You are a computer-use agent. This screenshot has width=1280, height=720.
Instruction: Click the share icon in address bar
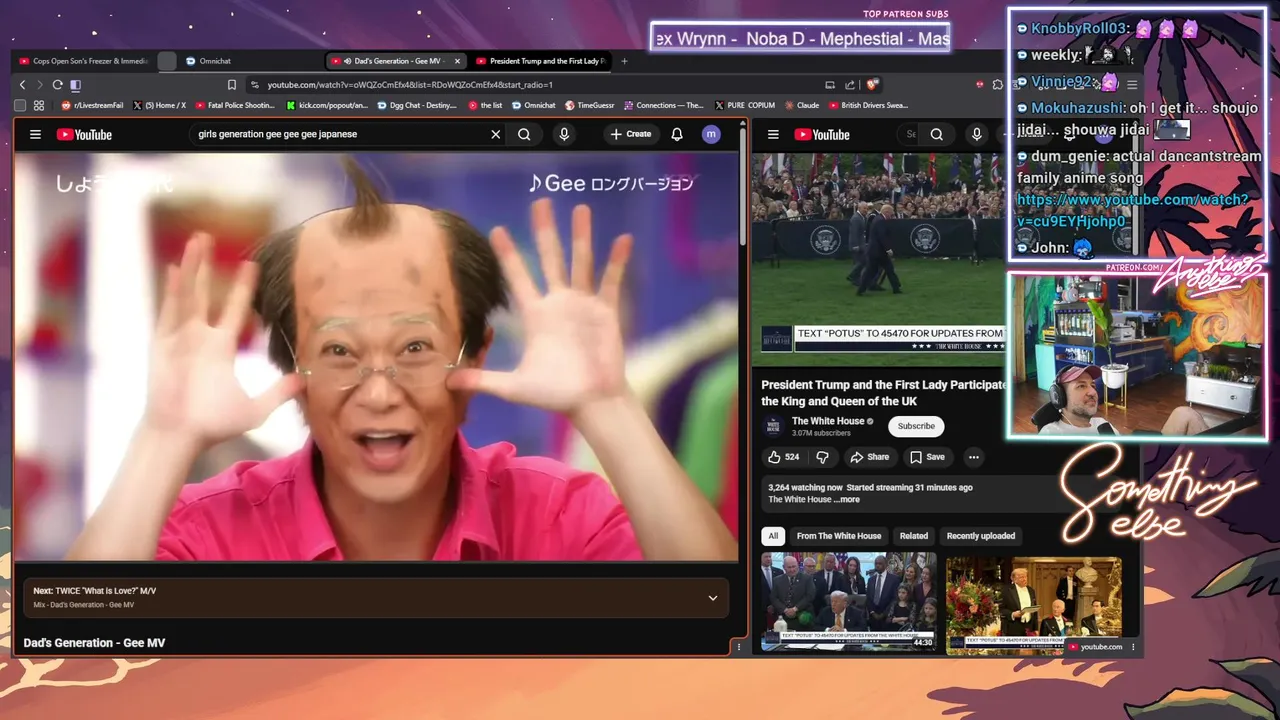point(850,85)
